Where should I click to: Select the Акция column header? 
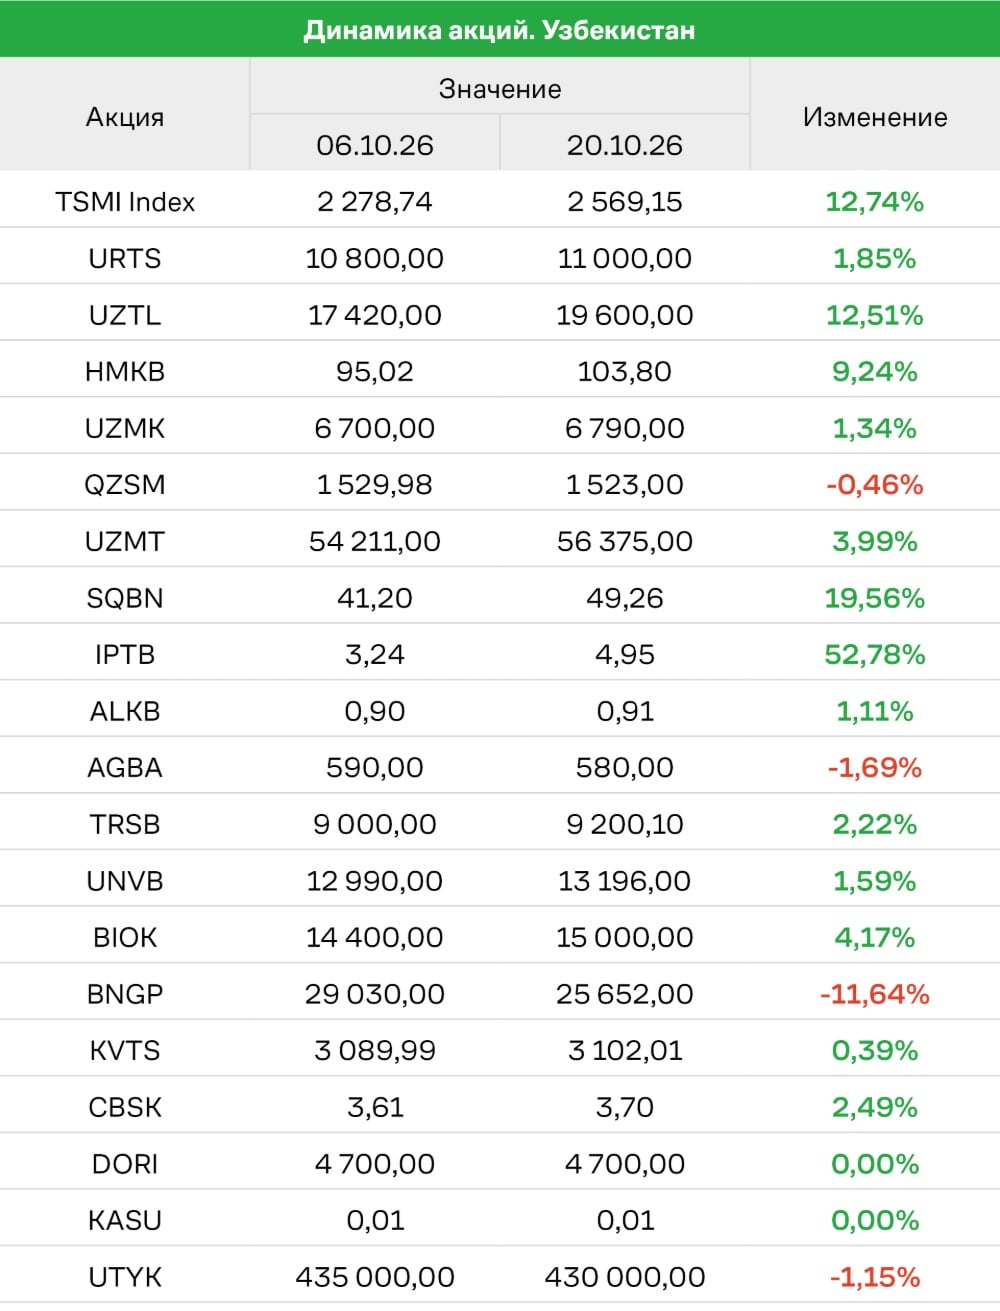pos(125,117)
